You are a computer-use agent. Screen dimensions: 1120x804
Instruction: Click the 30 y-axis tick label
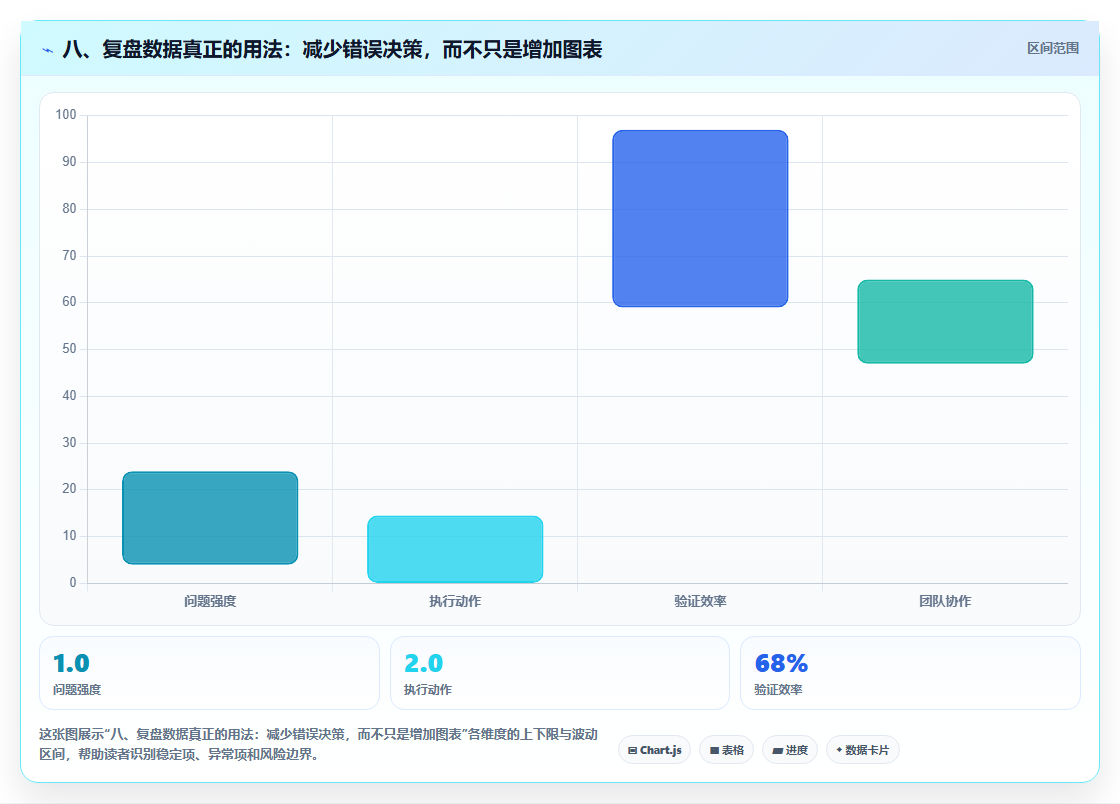coord(69,442)
